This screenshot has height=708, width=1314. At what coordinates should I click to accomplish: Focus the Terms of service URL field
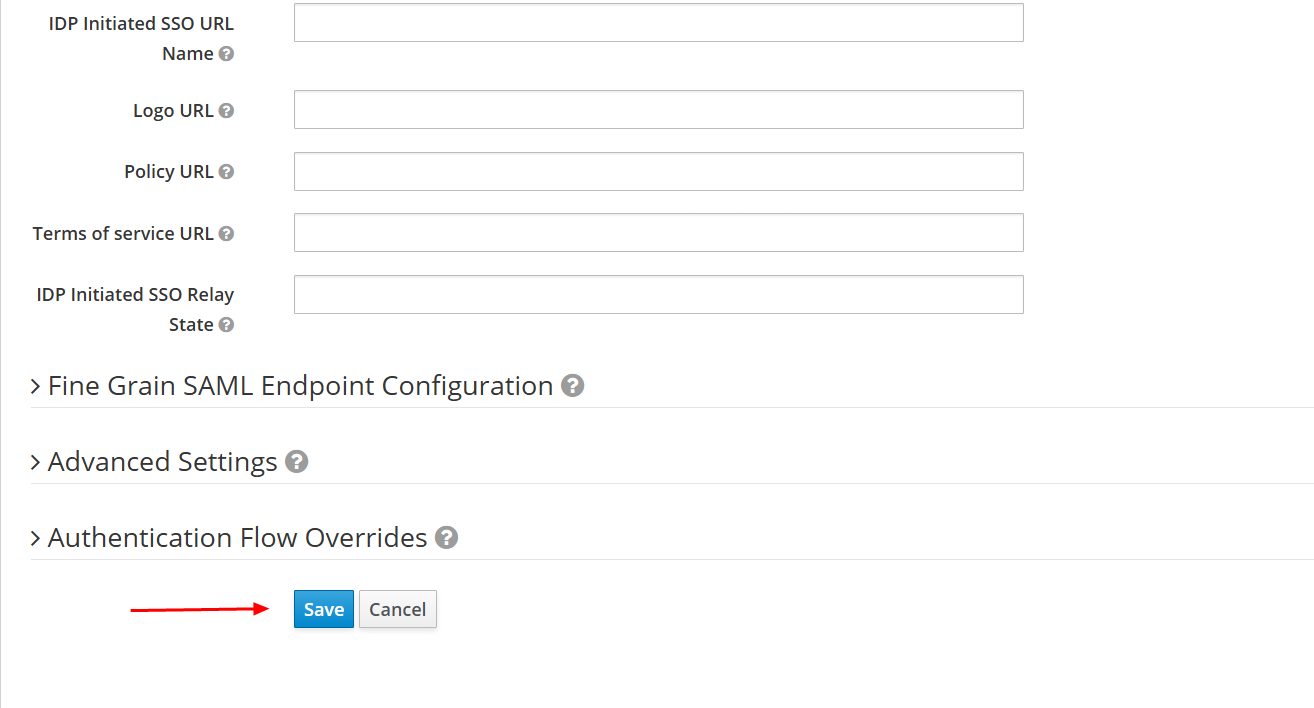click(x=658, y=232)
